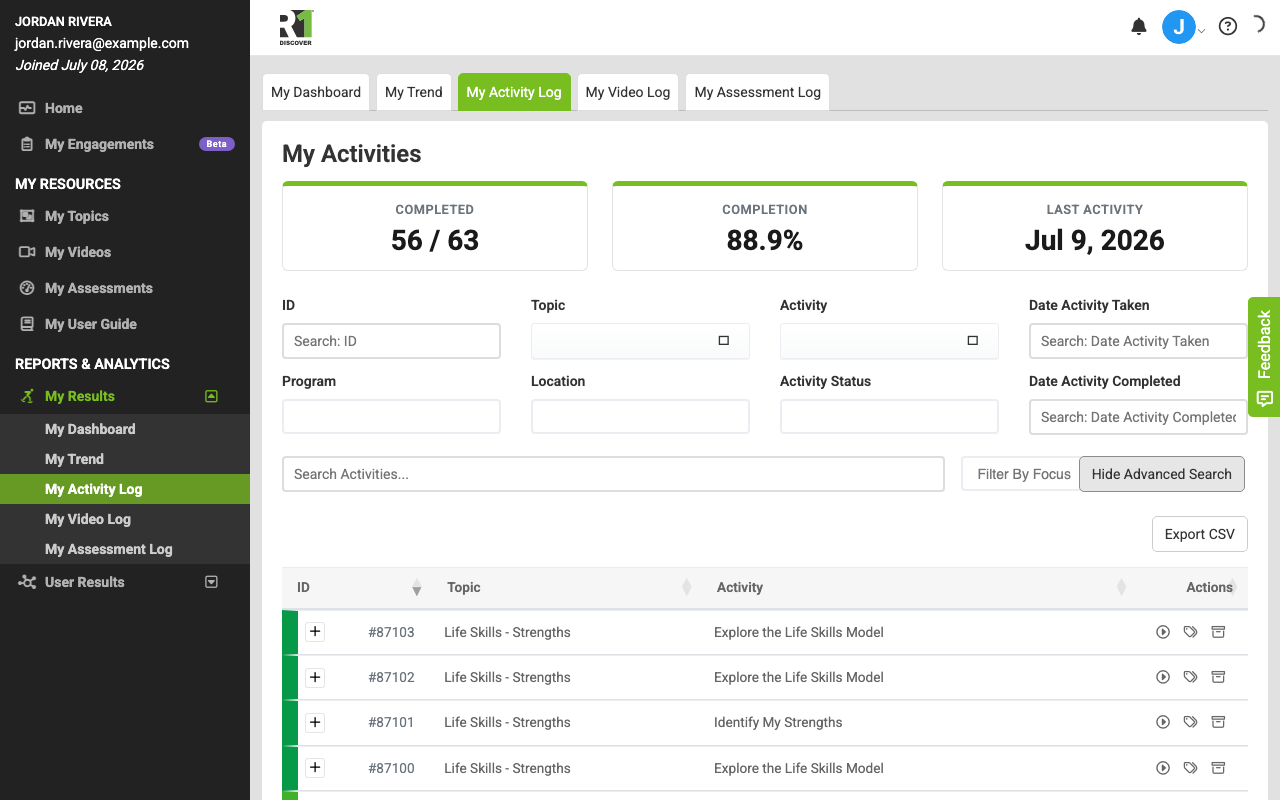Open the My Topics sidebar link
The image size is (1280, 800).
77,216
